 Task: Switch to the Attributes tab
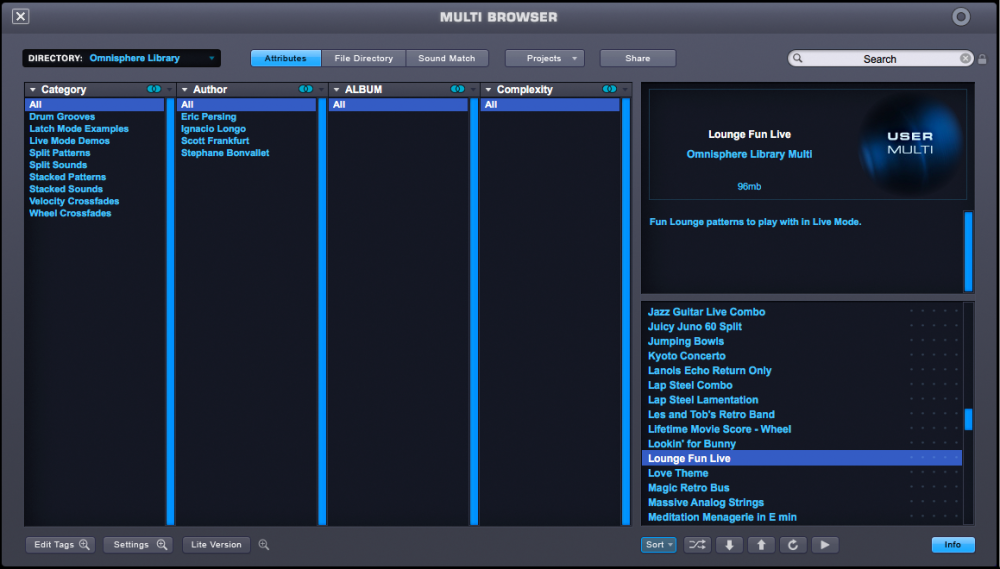(x=286, y=58)
